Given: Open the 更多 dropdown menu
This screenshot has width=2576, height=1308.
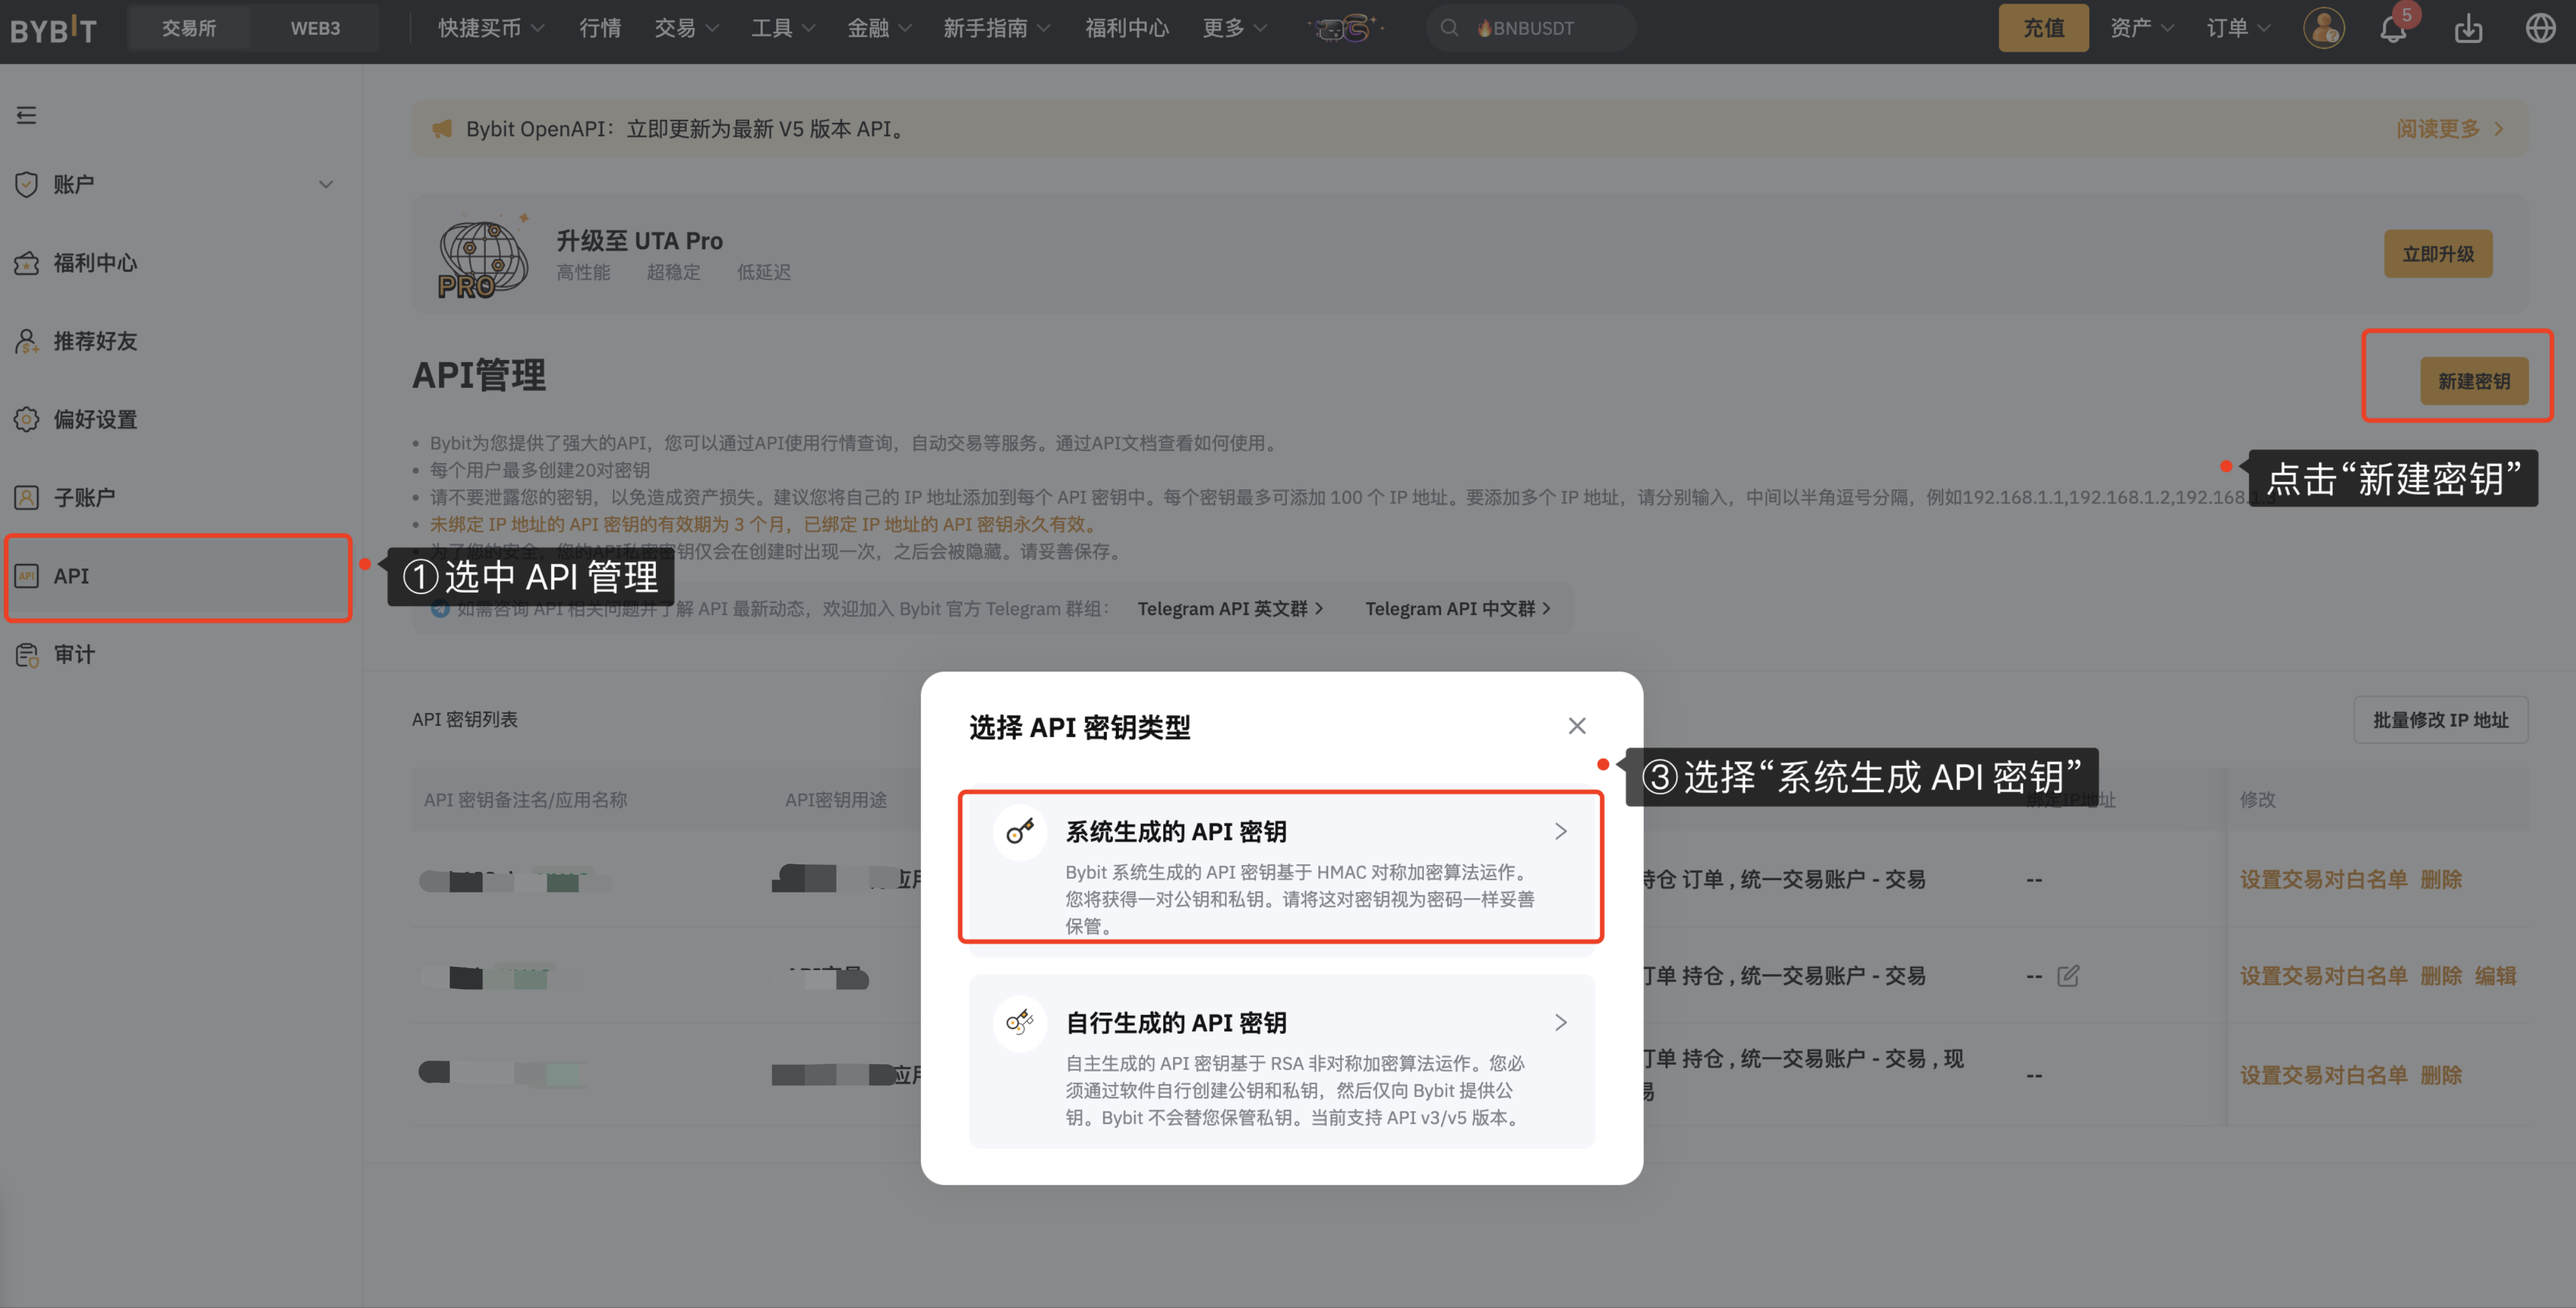Looking at the screenshot, I should 1234,28.
